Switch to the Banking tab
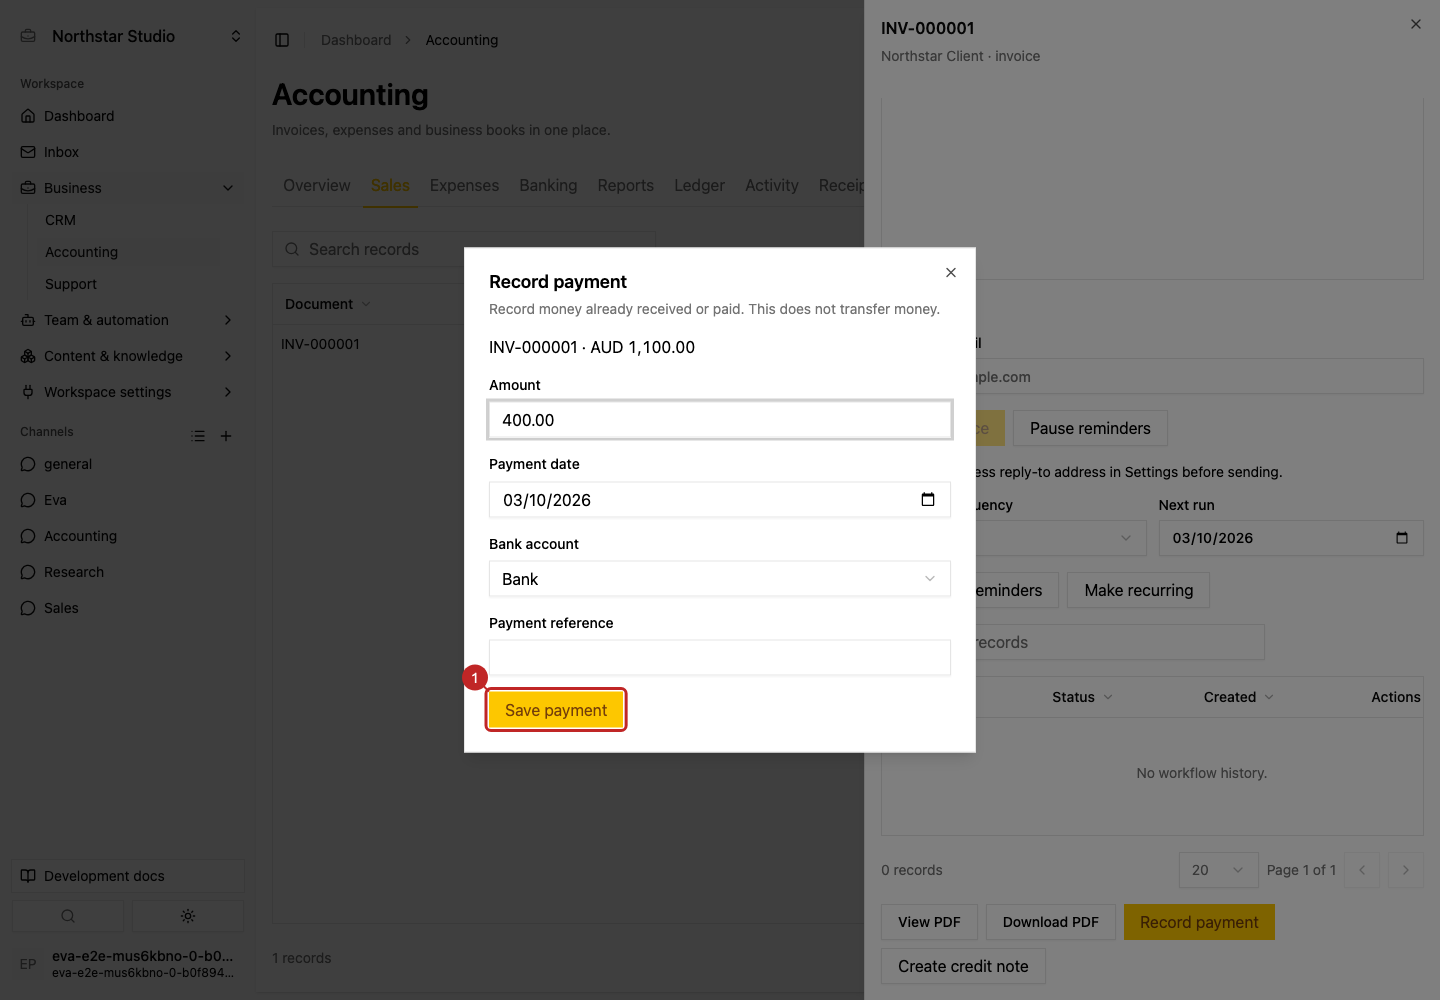The image size is (1440, 1000). (548, 185)
